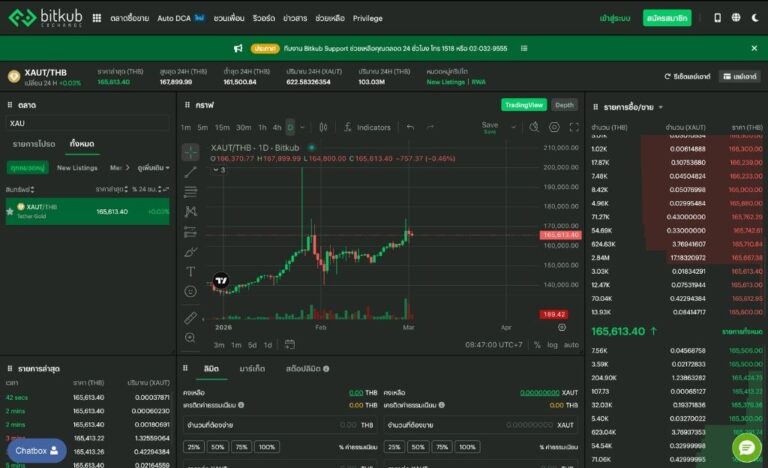768x468 pixels.
Task: Switch to the Limit order tab
Action: [x=211, y=369]
